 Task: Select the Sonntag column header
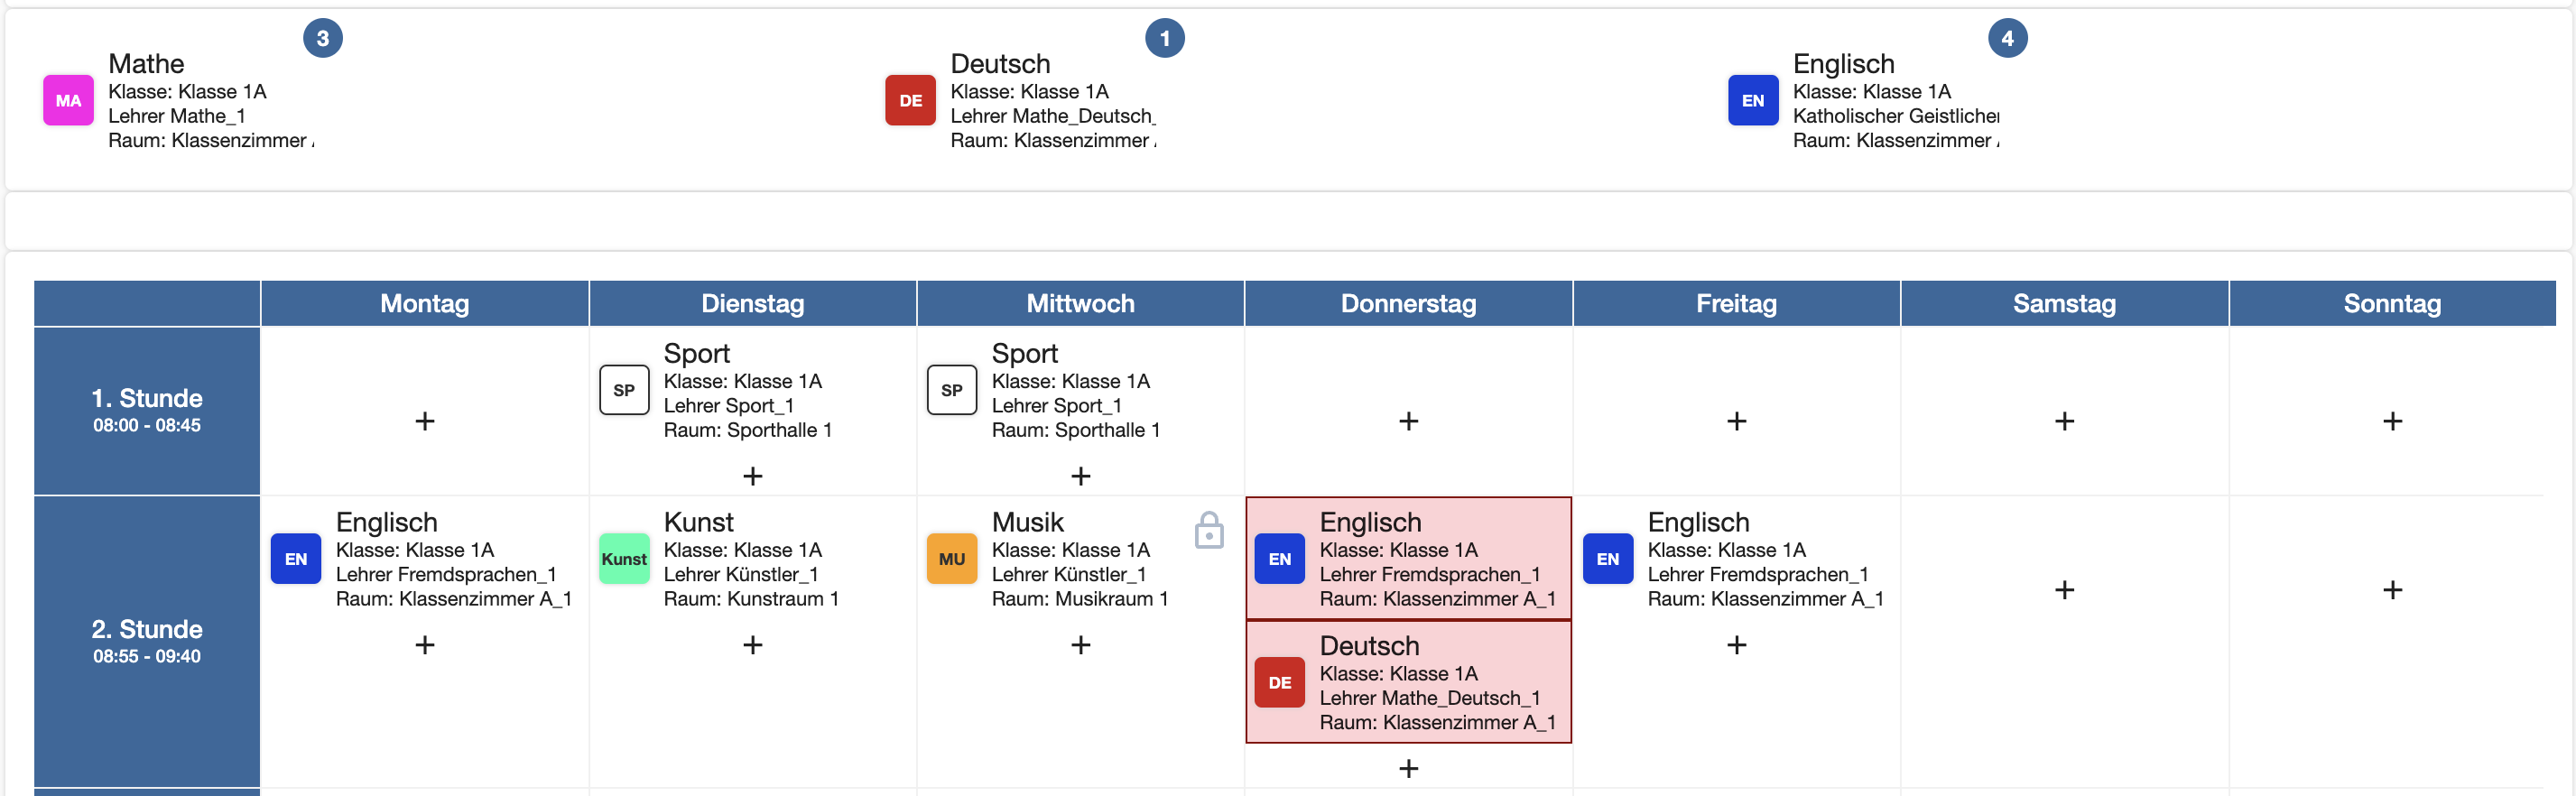(2393, 303)
